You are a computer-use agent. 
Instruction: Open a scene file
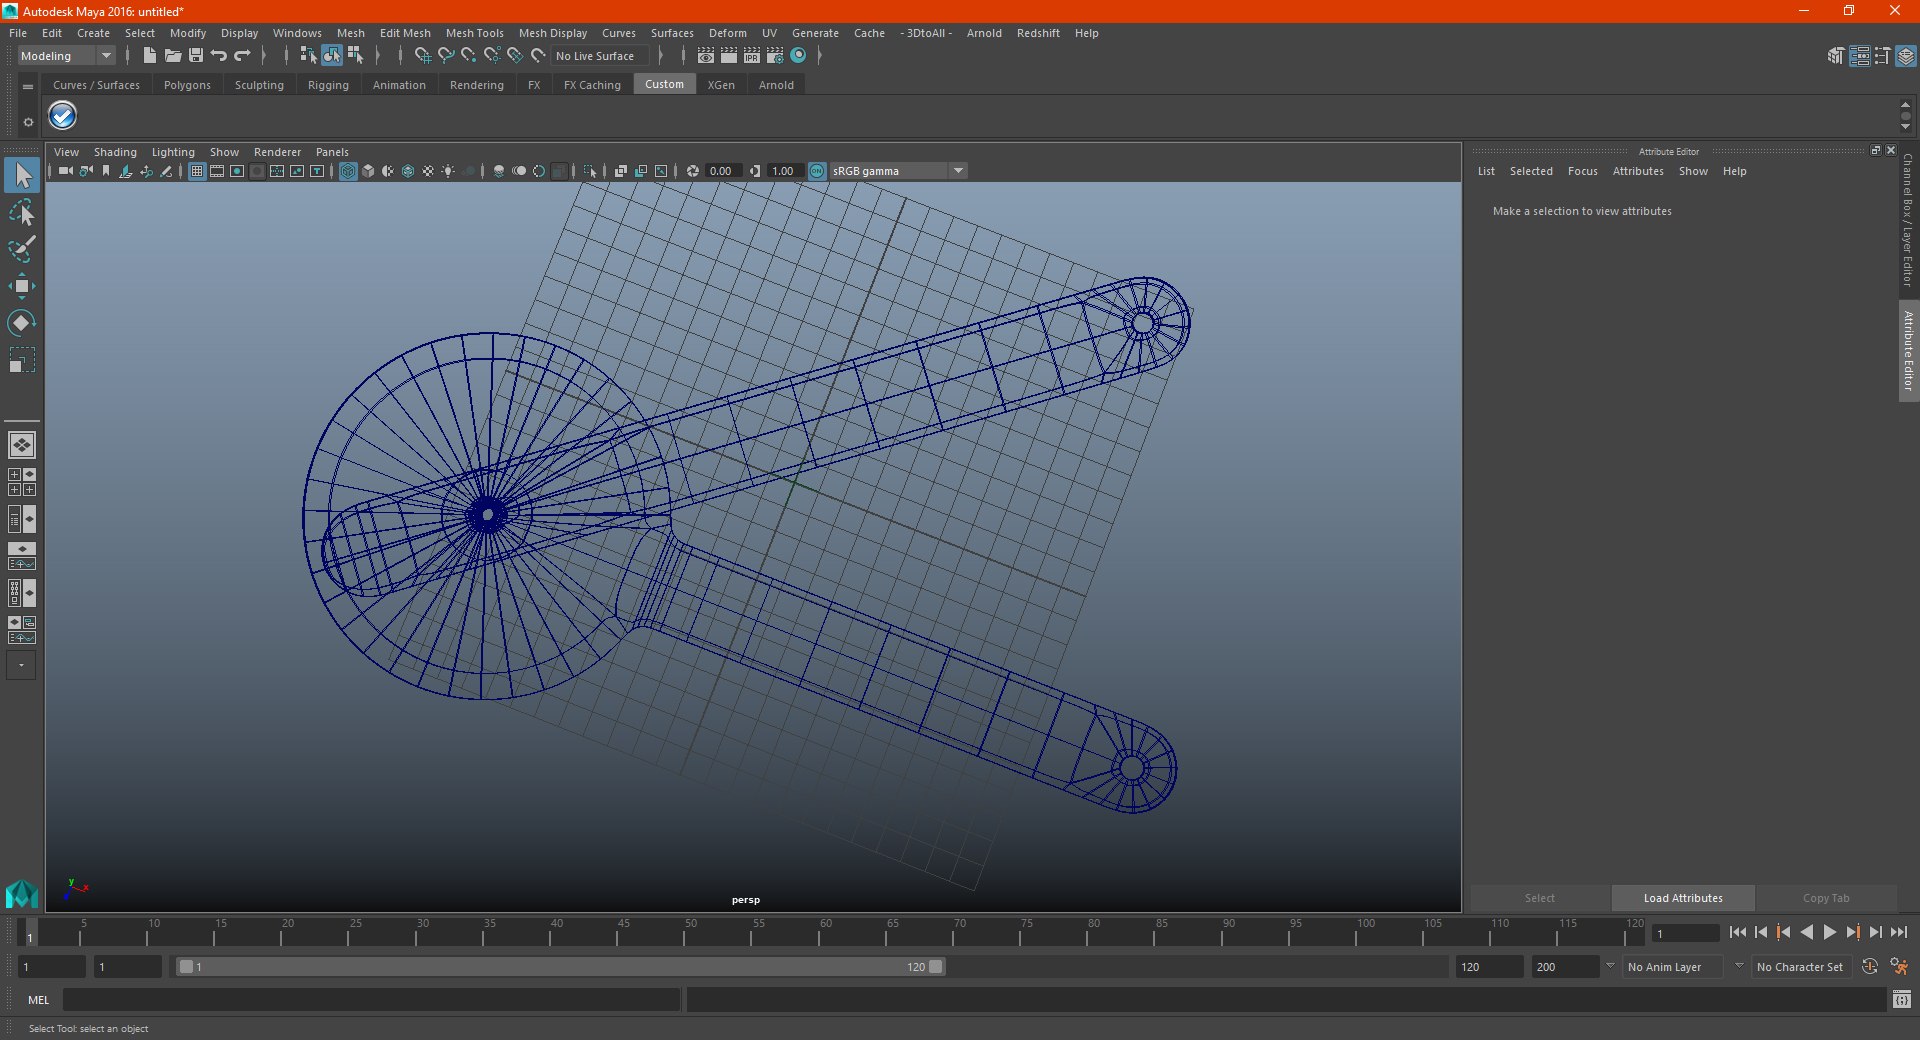(x=172, y=56)
